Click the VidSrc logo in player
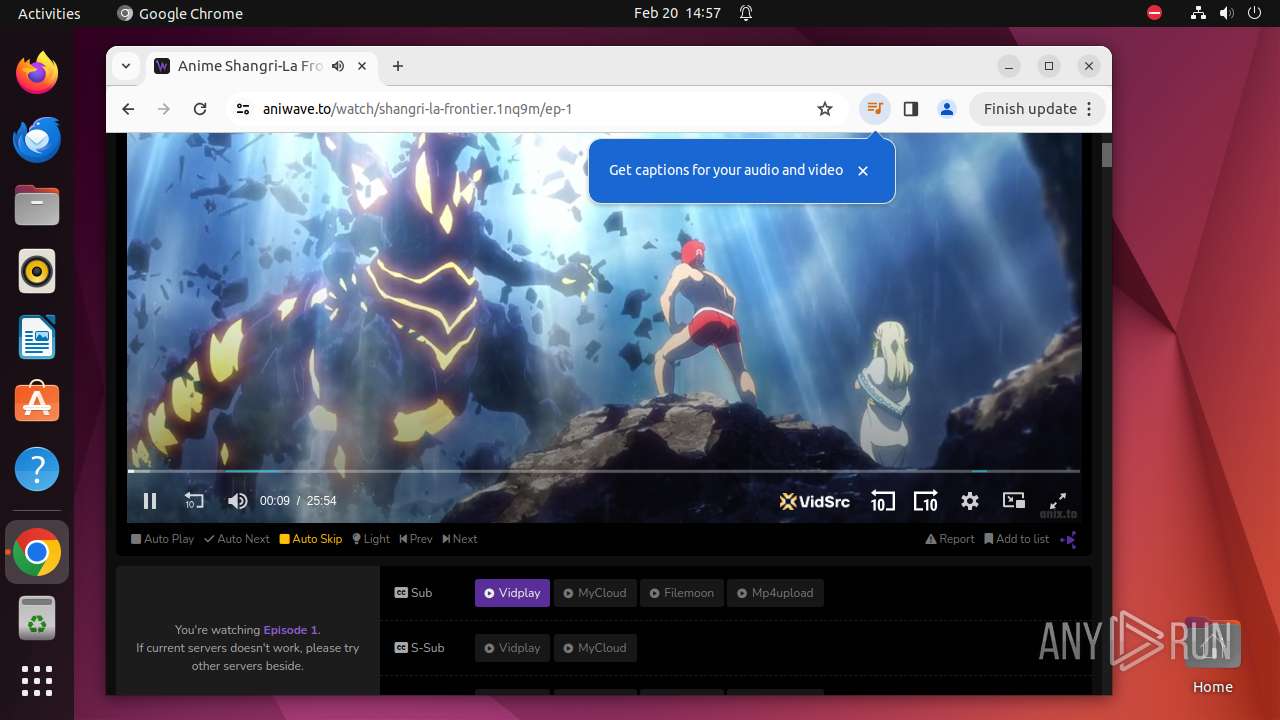This screenshot has height=720, width=1280. click(815, 501)
